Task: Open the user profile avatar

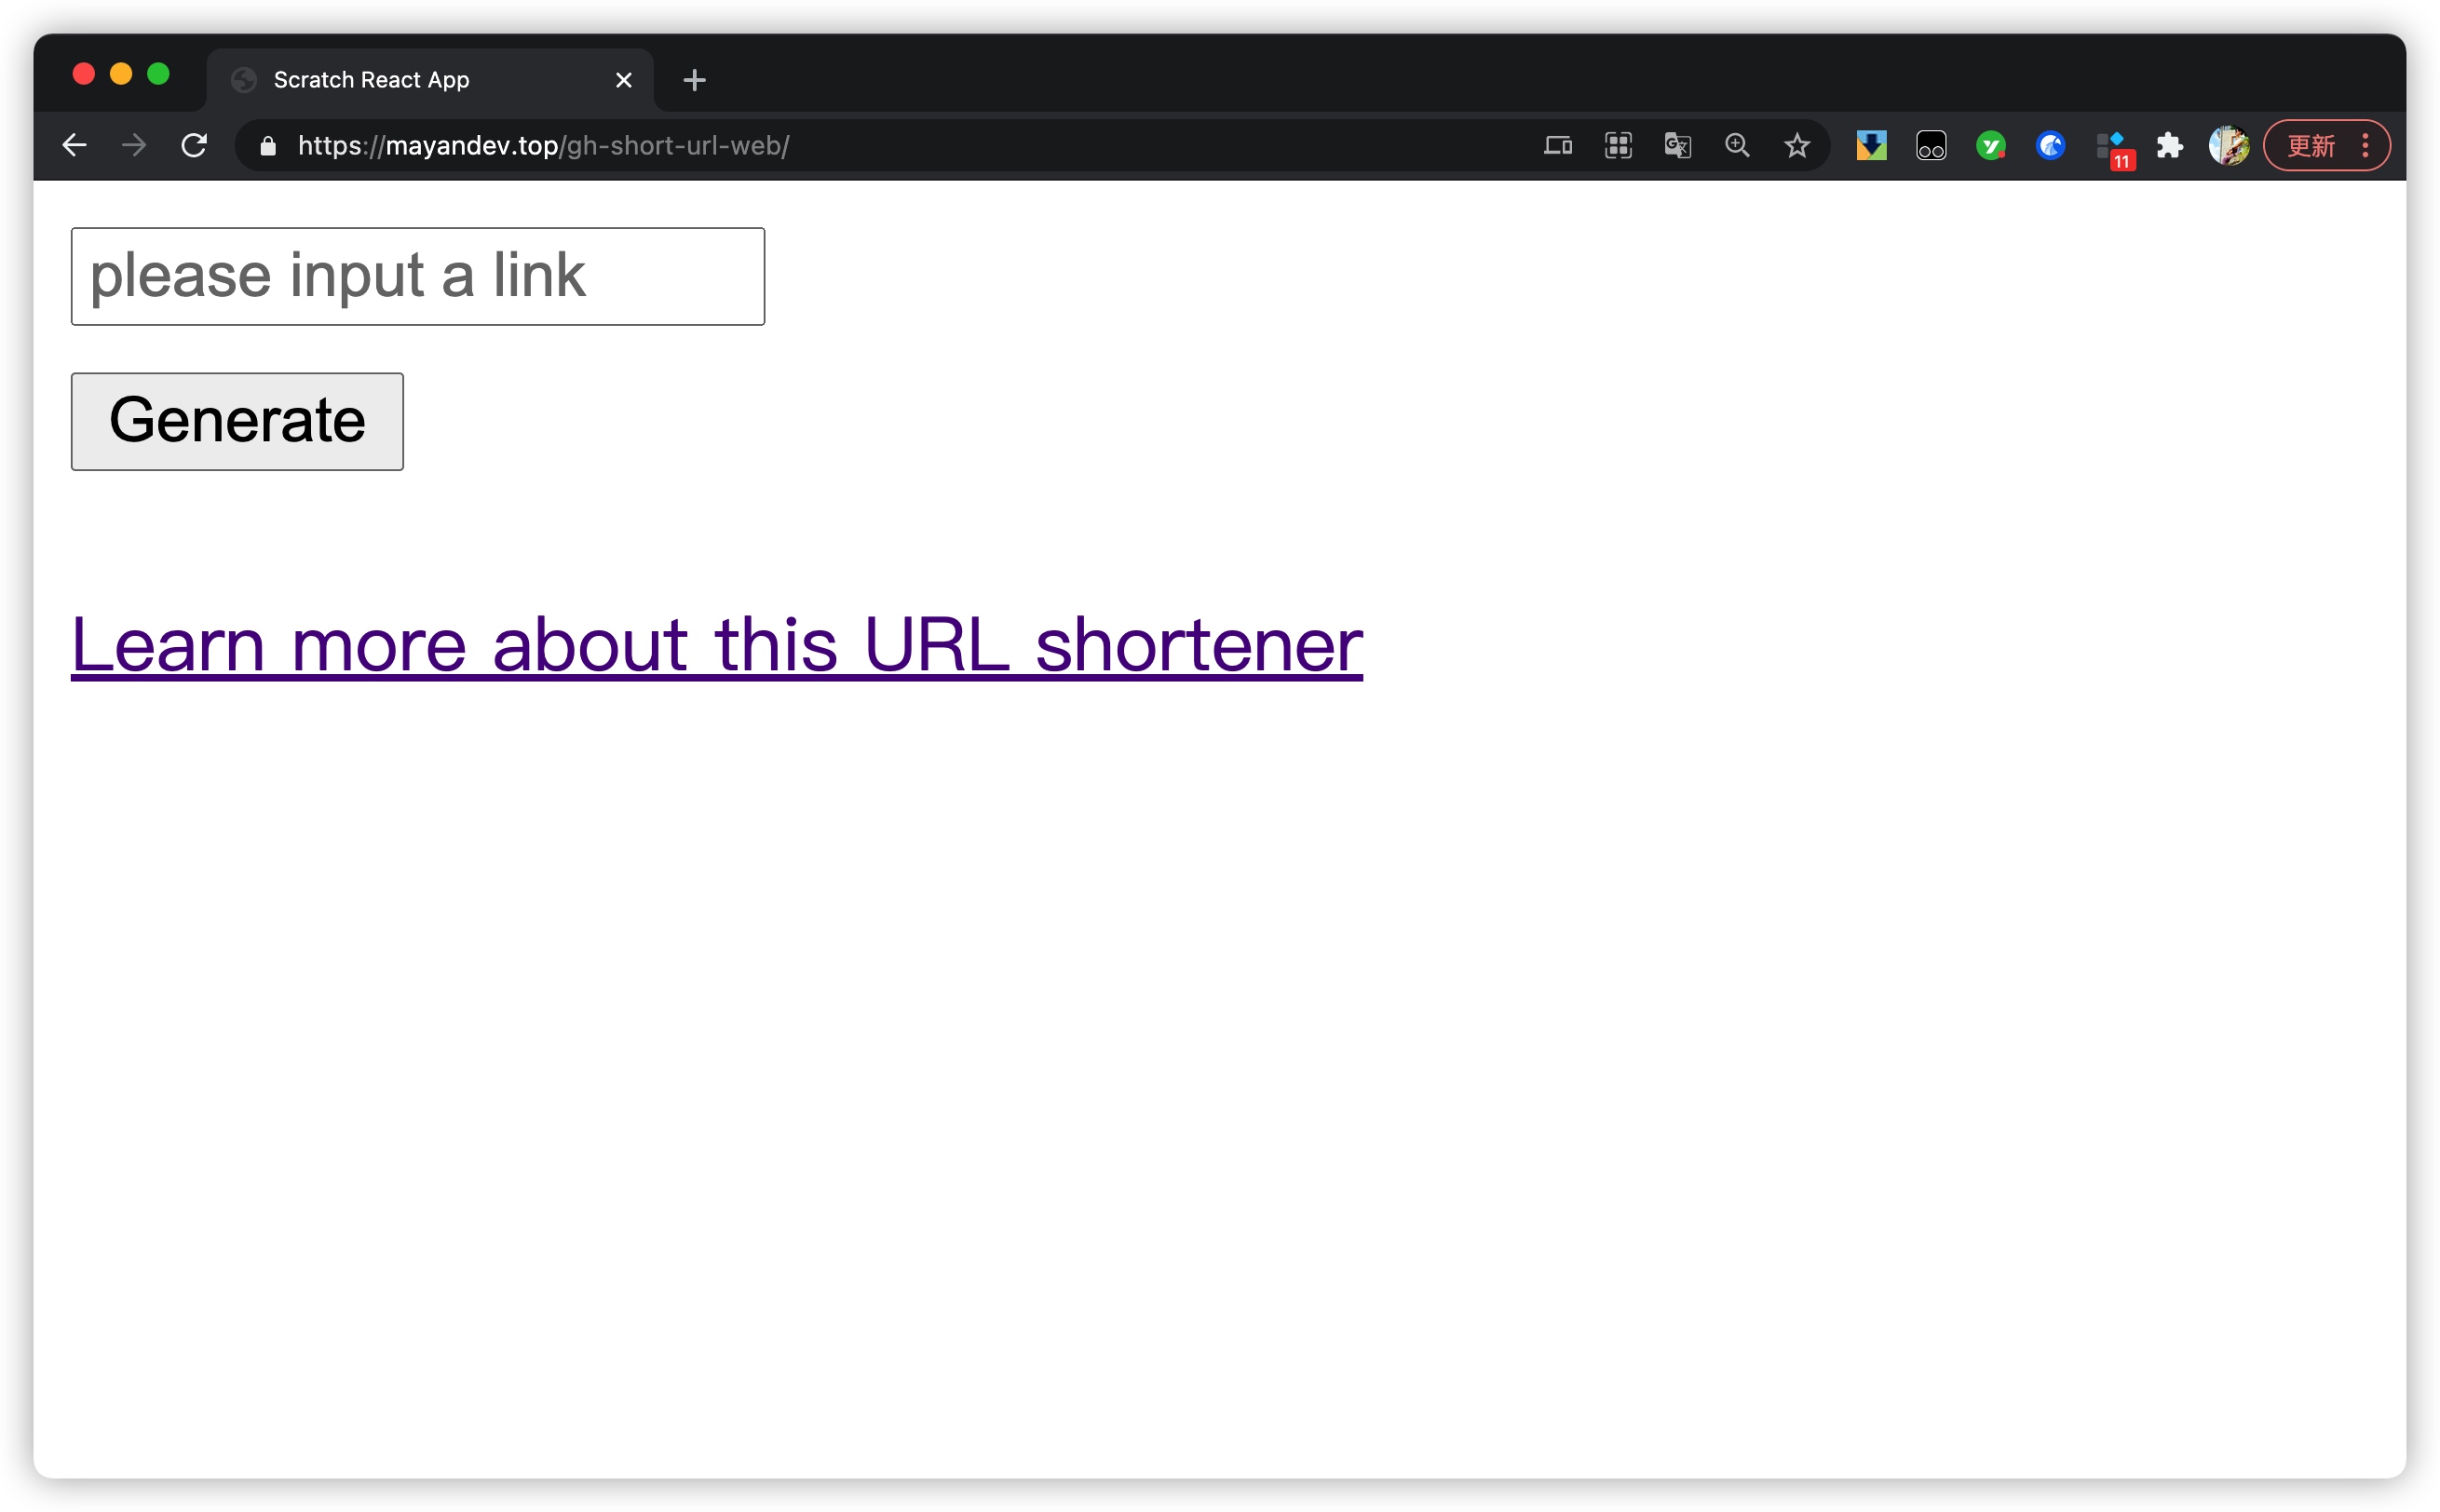Action: click(2228, 146)
